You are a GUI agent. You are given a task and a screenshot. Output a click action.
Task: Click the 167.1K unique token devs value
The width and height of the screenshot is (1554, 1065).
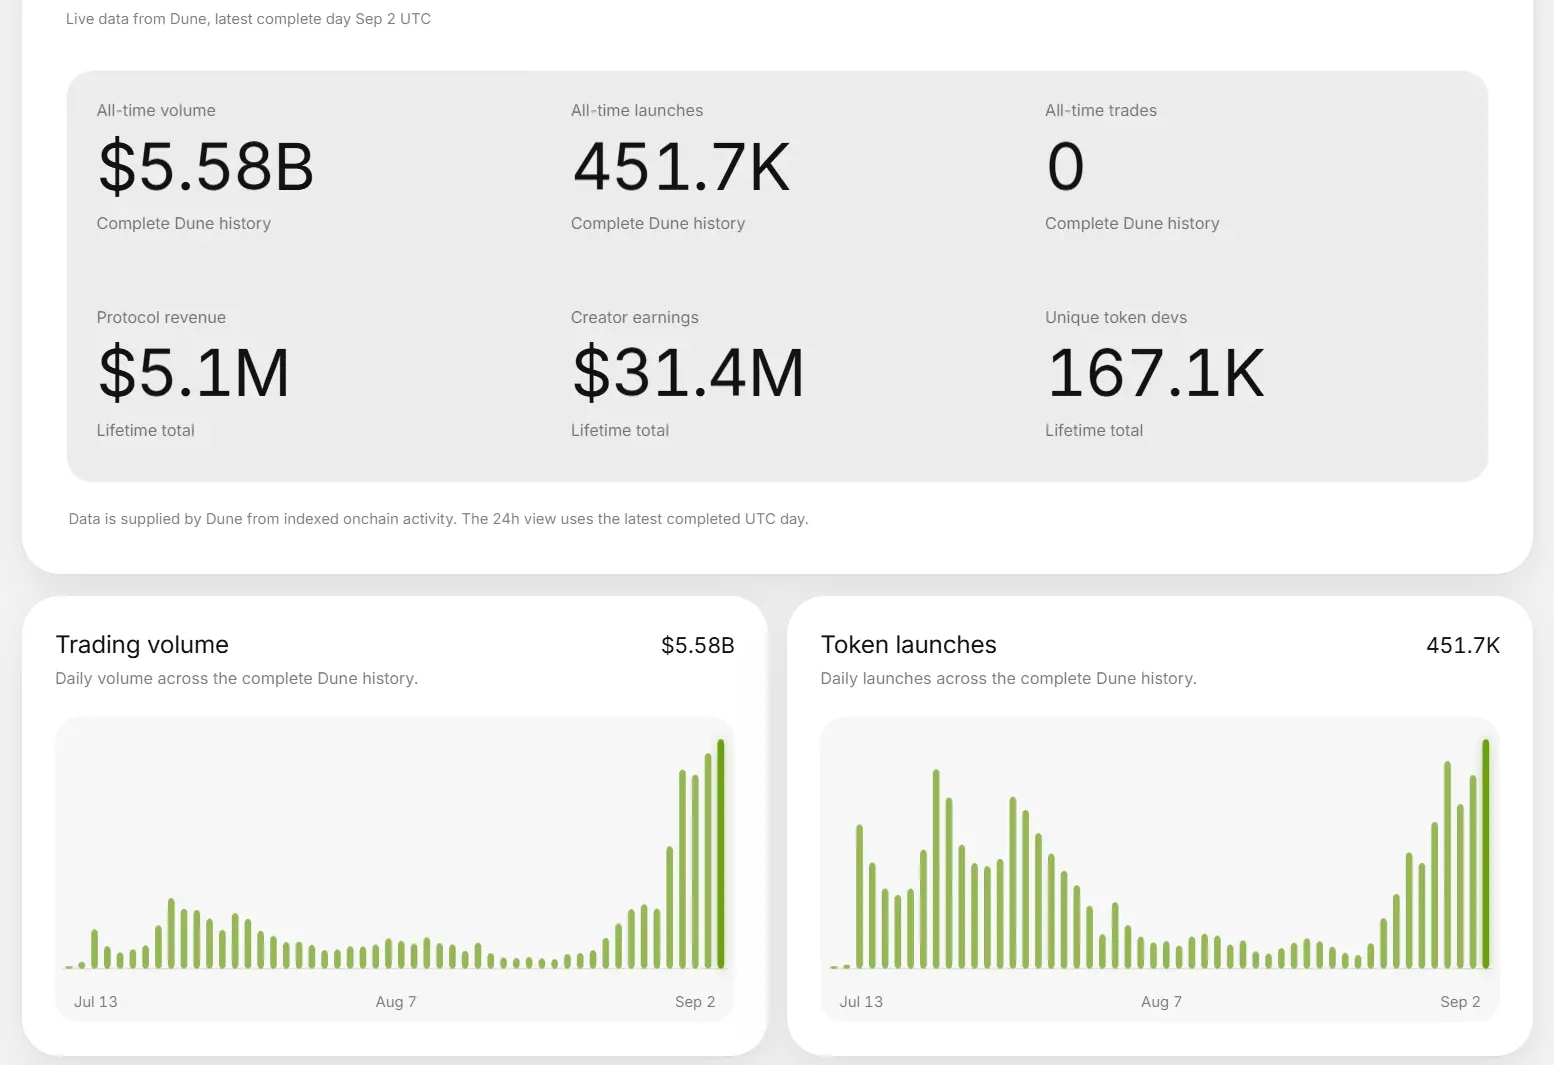(1156, 373)
